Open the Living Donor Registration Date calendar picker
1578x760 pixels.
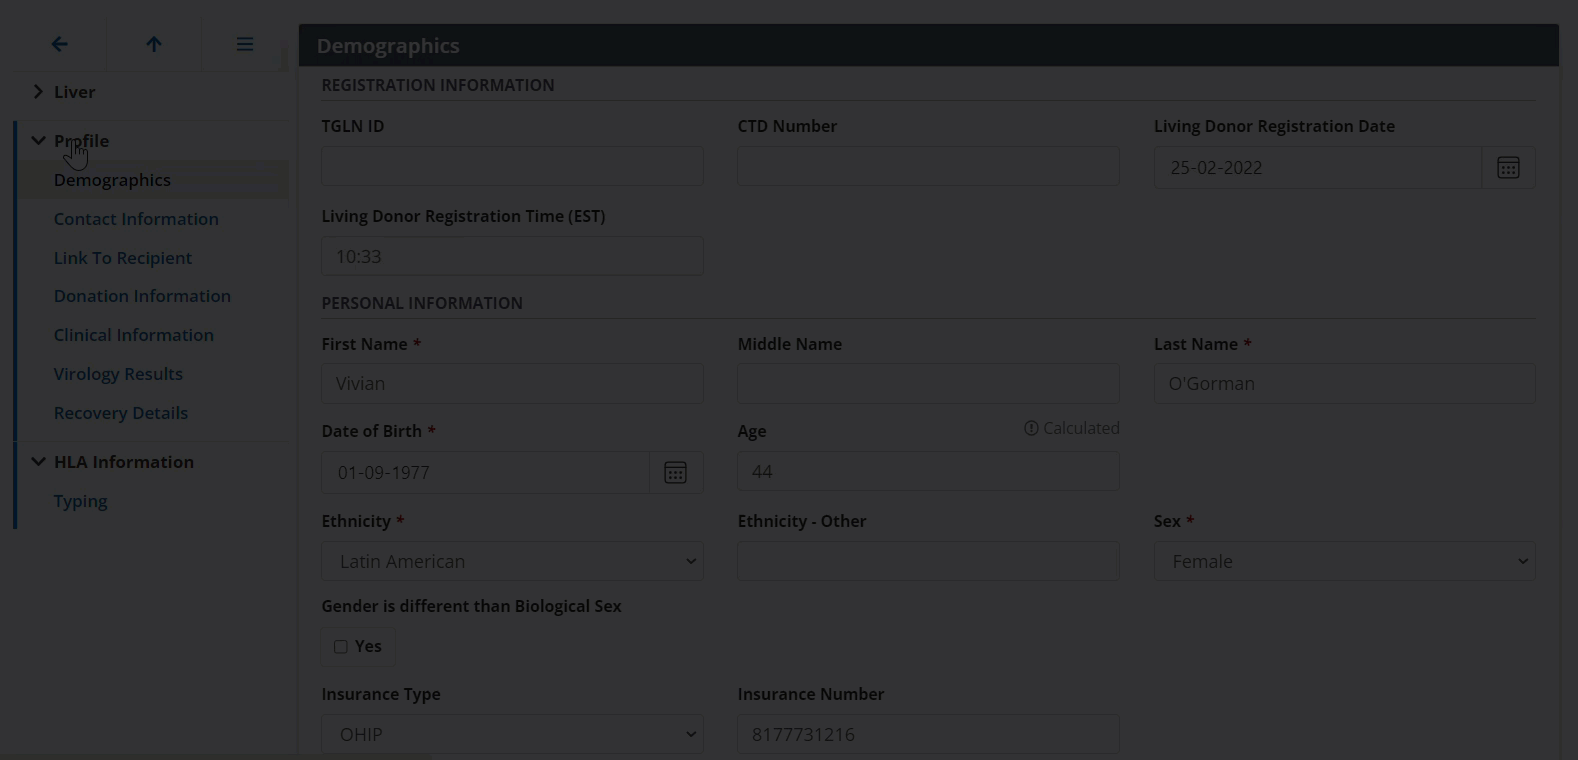[x=1508, y=167]
